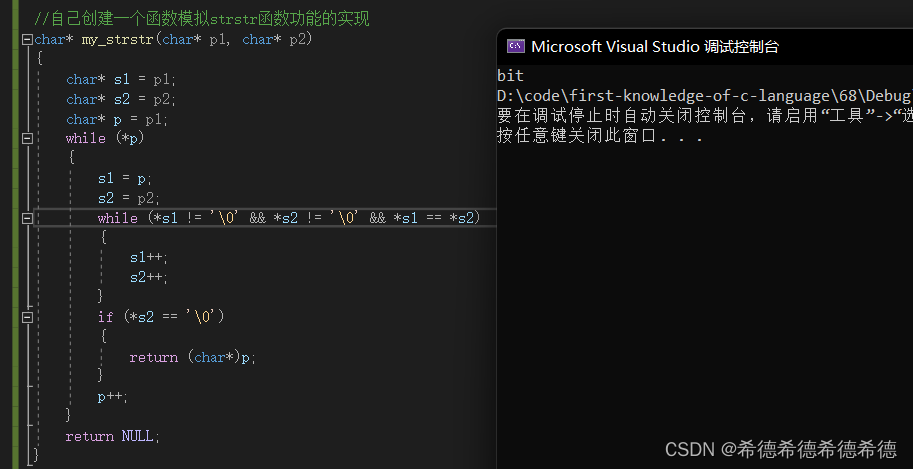The width and height of the screenshot is (913, 469).
Task: Collapse the while (*p) loop fold
Action: [27, 139]
